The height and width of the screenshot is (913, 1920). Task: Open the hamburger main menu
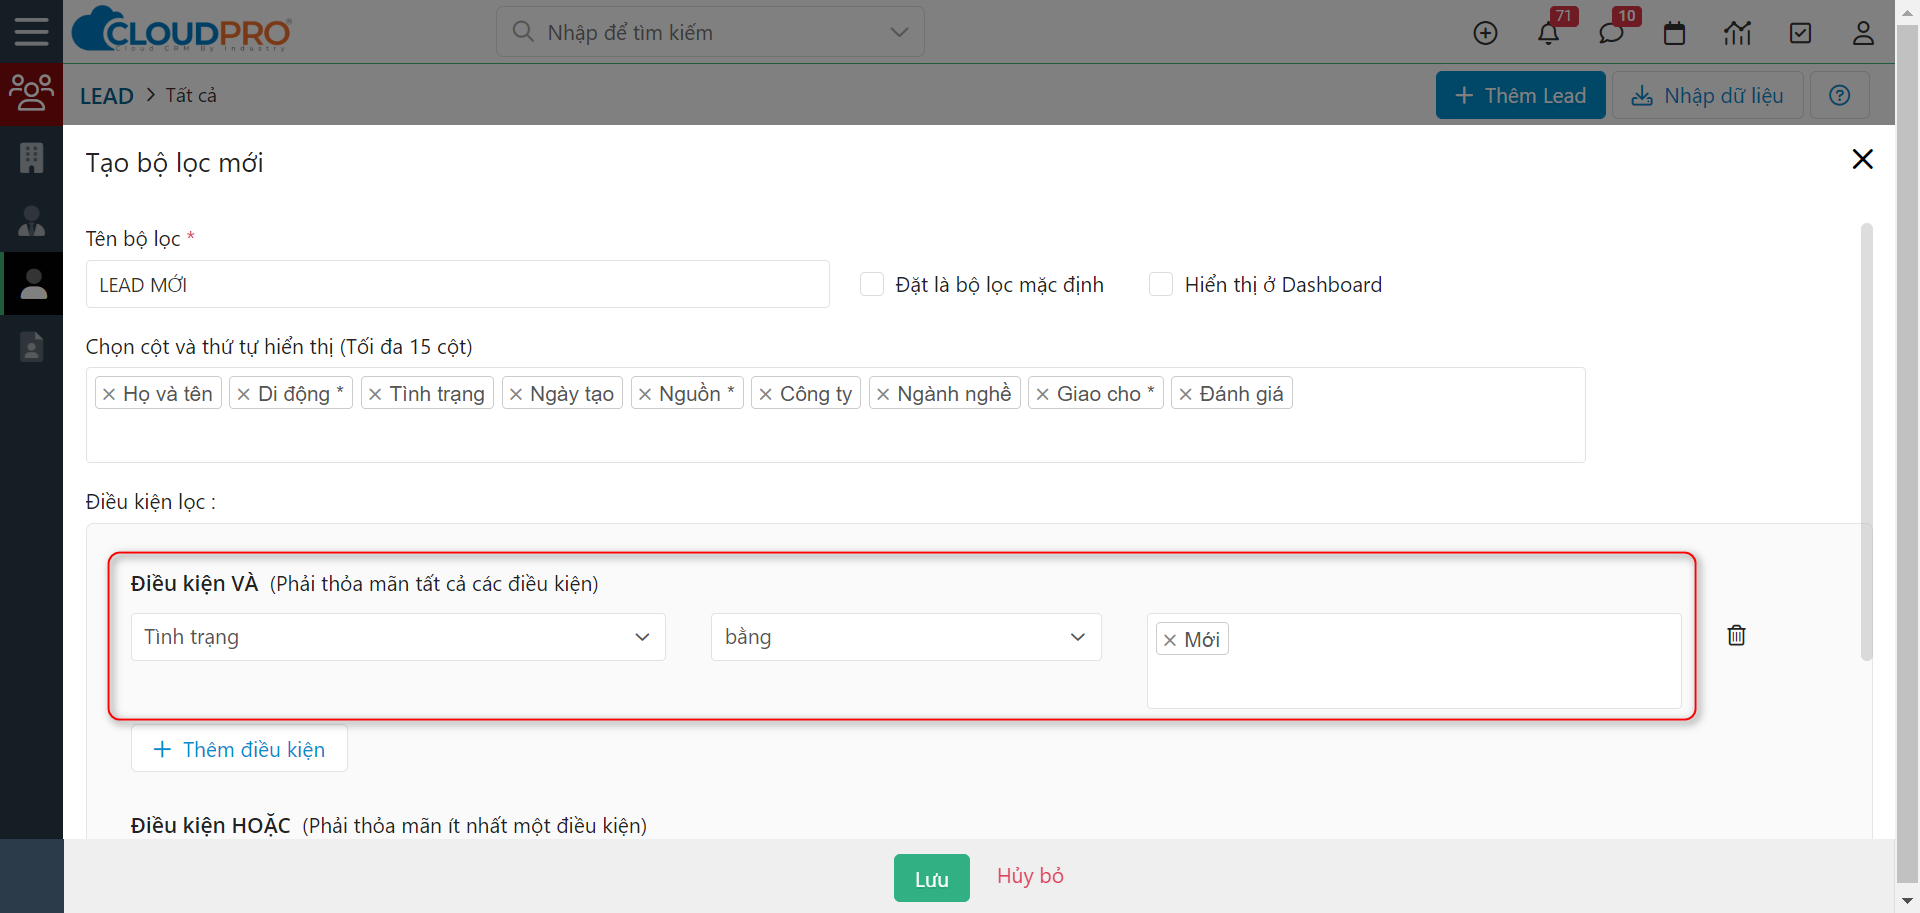click(31, 32)
